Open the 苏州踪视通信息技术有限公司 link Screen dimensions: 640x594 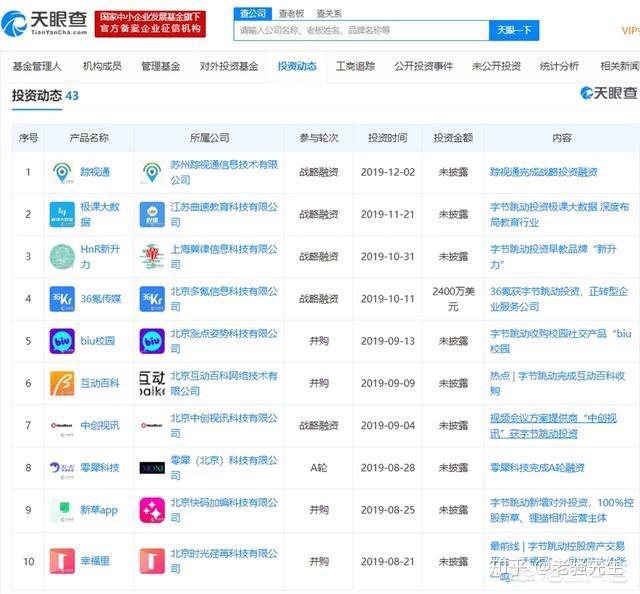click(x=224, y=172)
